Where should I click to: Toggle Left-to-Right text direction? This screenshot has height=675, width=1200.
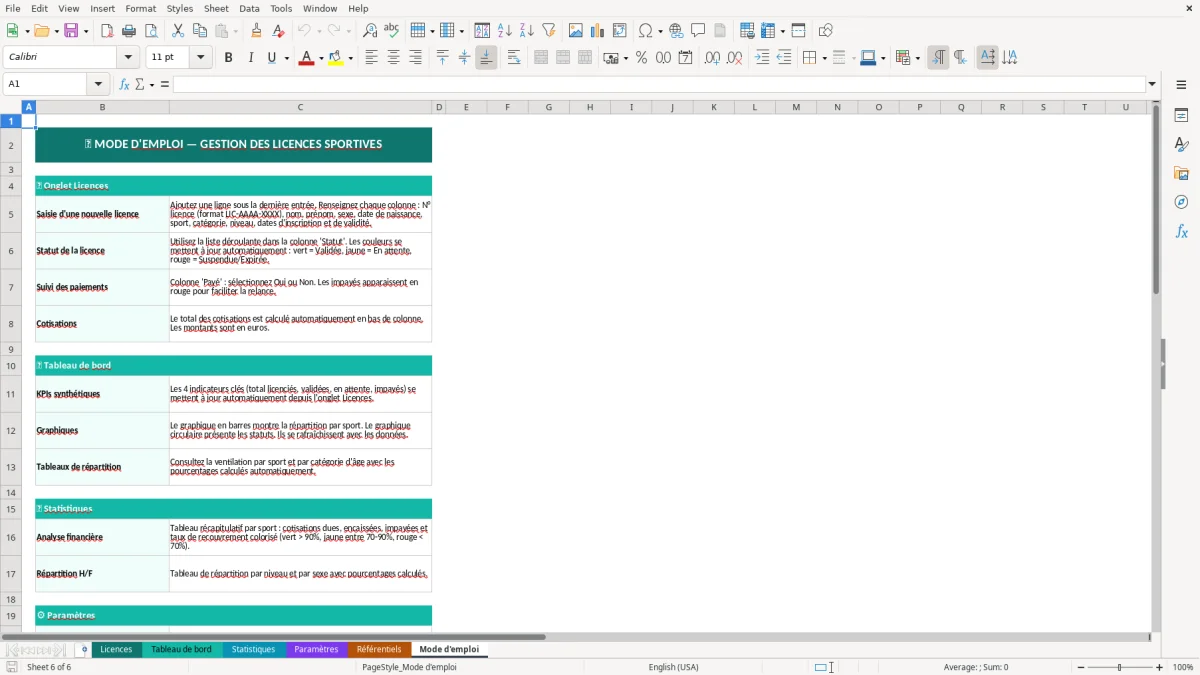coord(938,58)
